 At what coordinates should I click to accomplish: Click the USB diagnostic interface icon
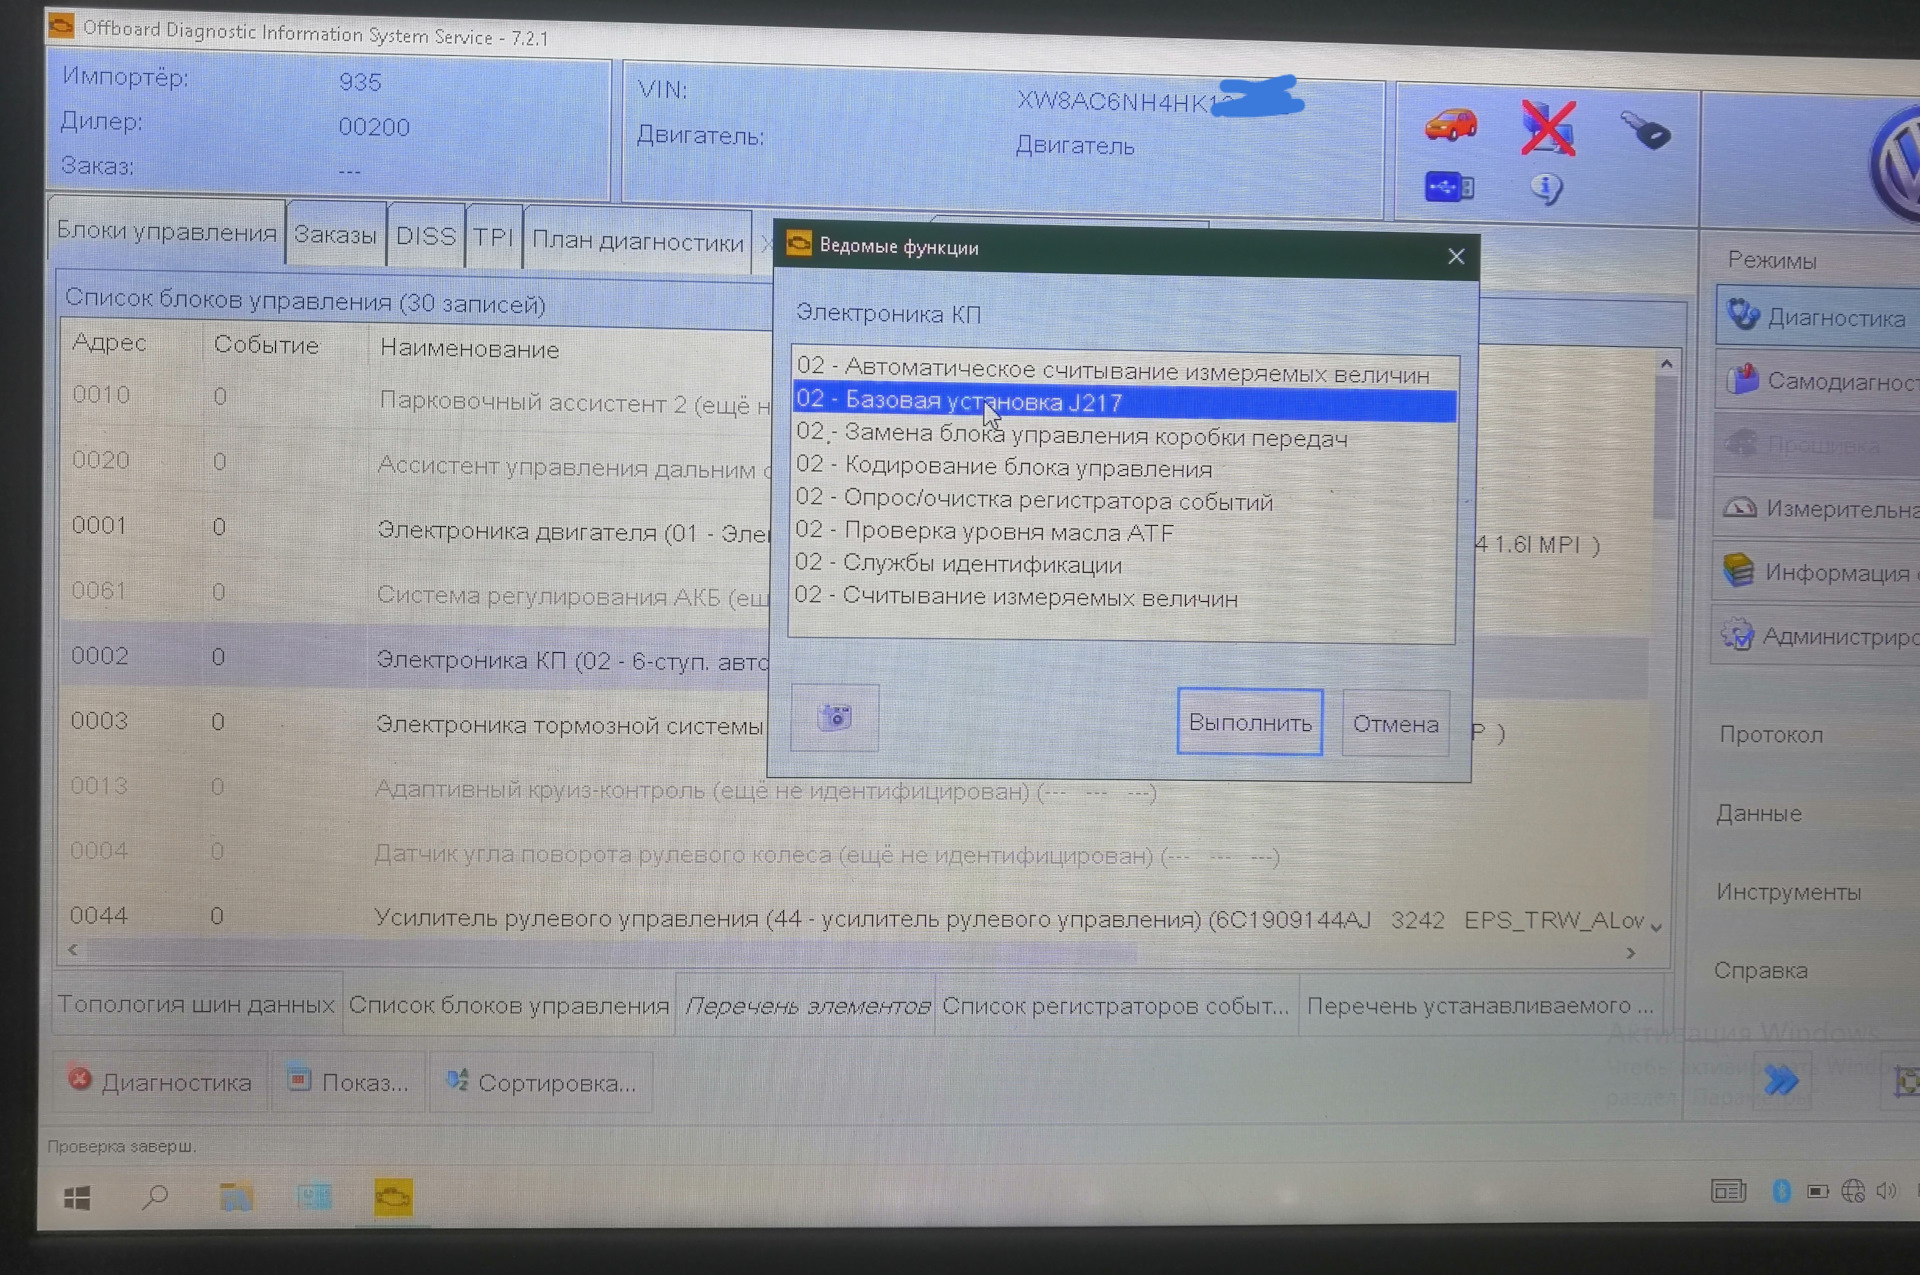point(1448,187)
